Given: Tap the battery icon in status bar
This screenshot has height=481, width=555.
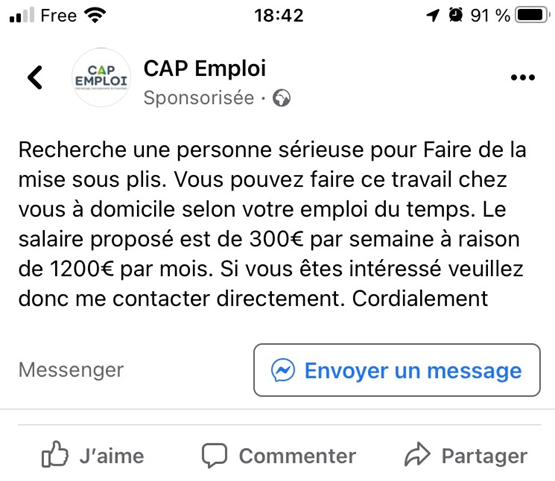Looking at the screenshot, I should 533,15.
